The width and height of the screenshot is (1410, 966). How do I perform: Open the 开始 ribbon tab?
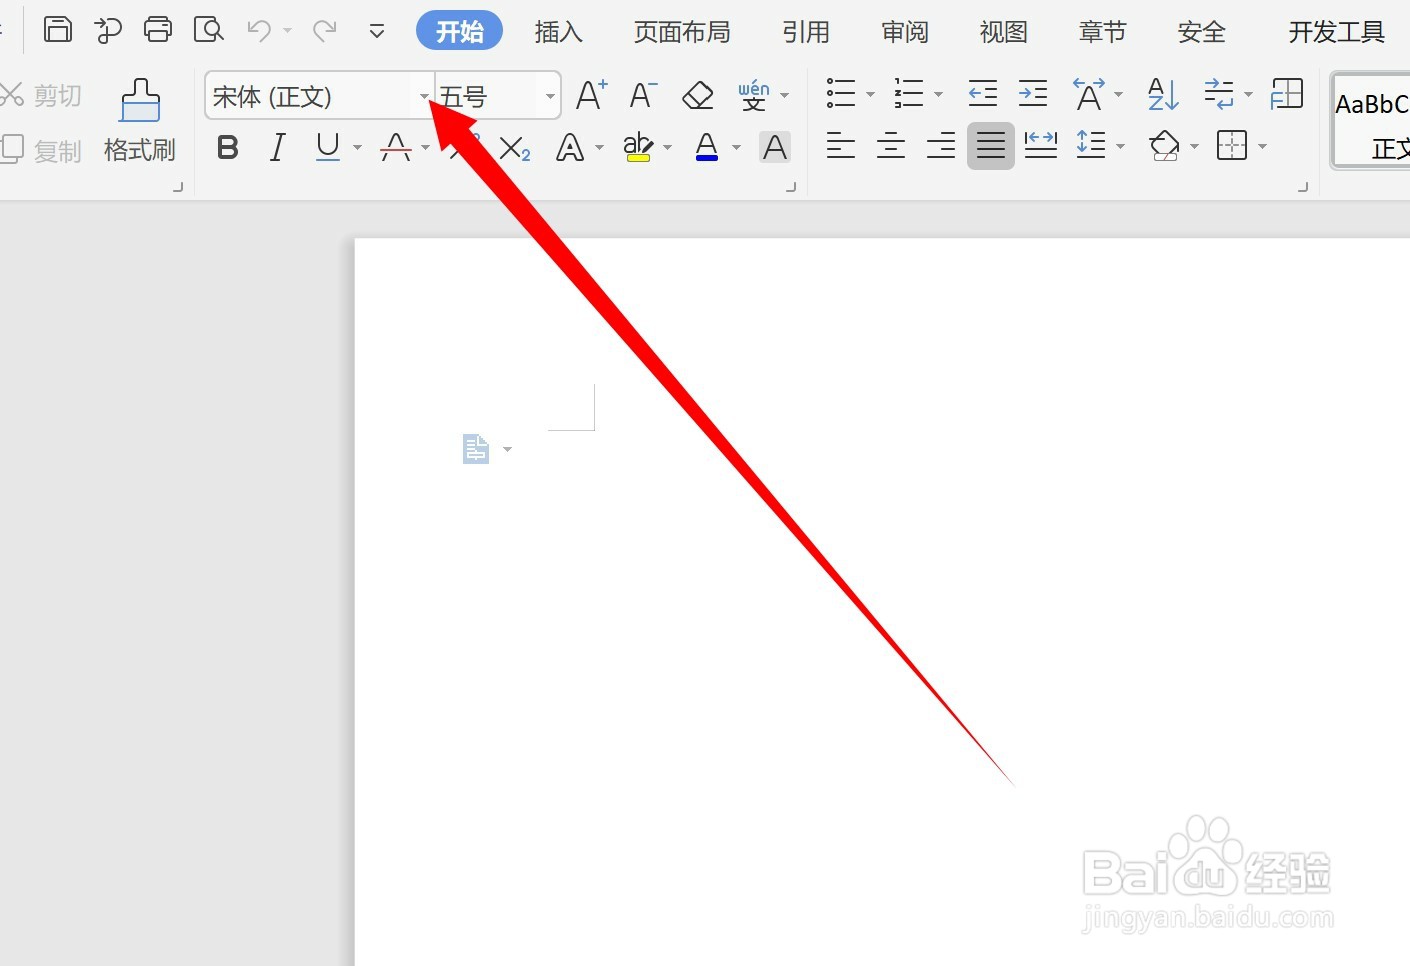coord(459,32)
